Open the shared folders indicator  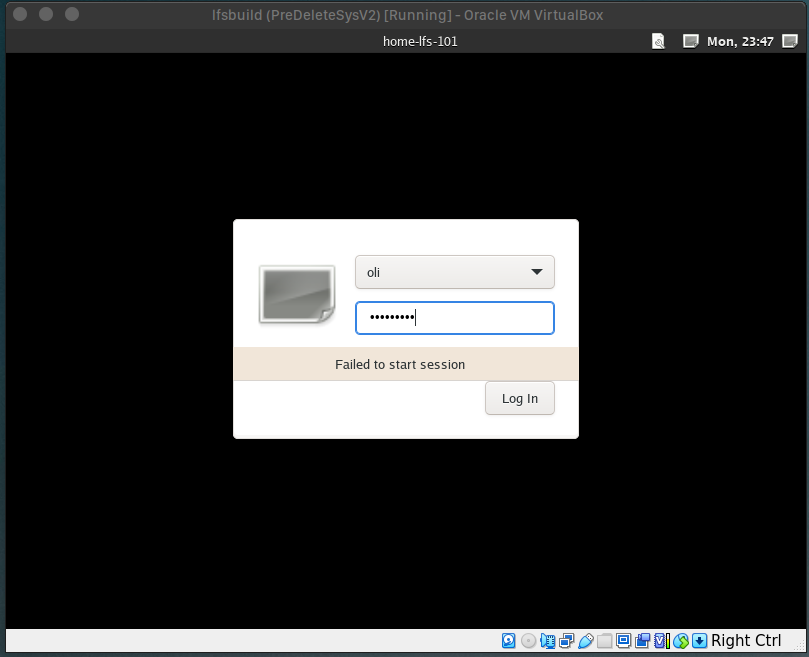point(605,641)
